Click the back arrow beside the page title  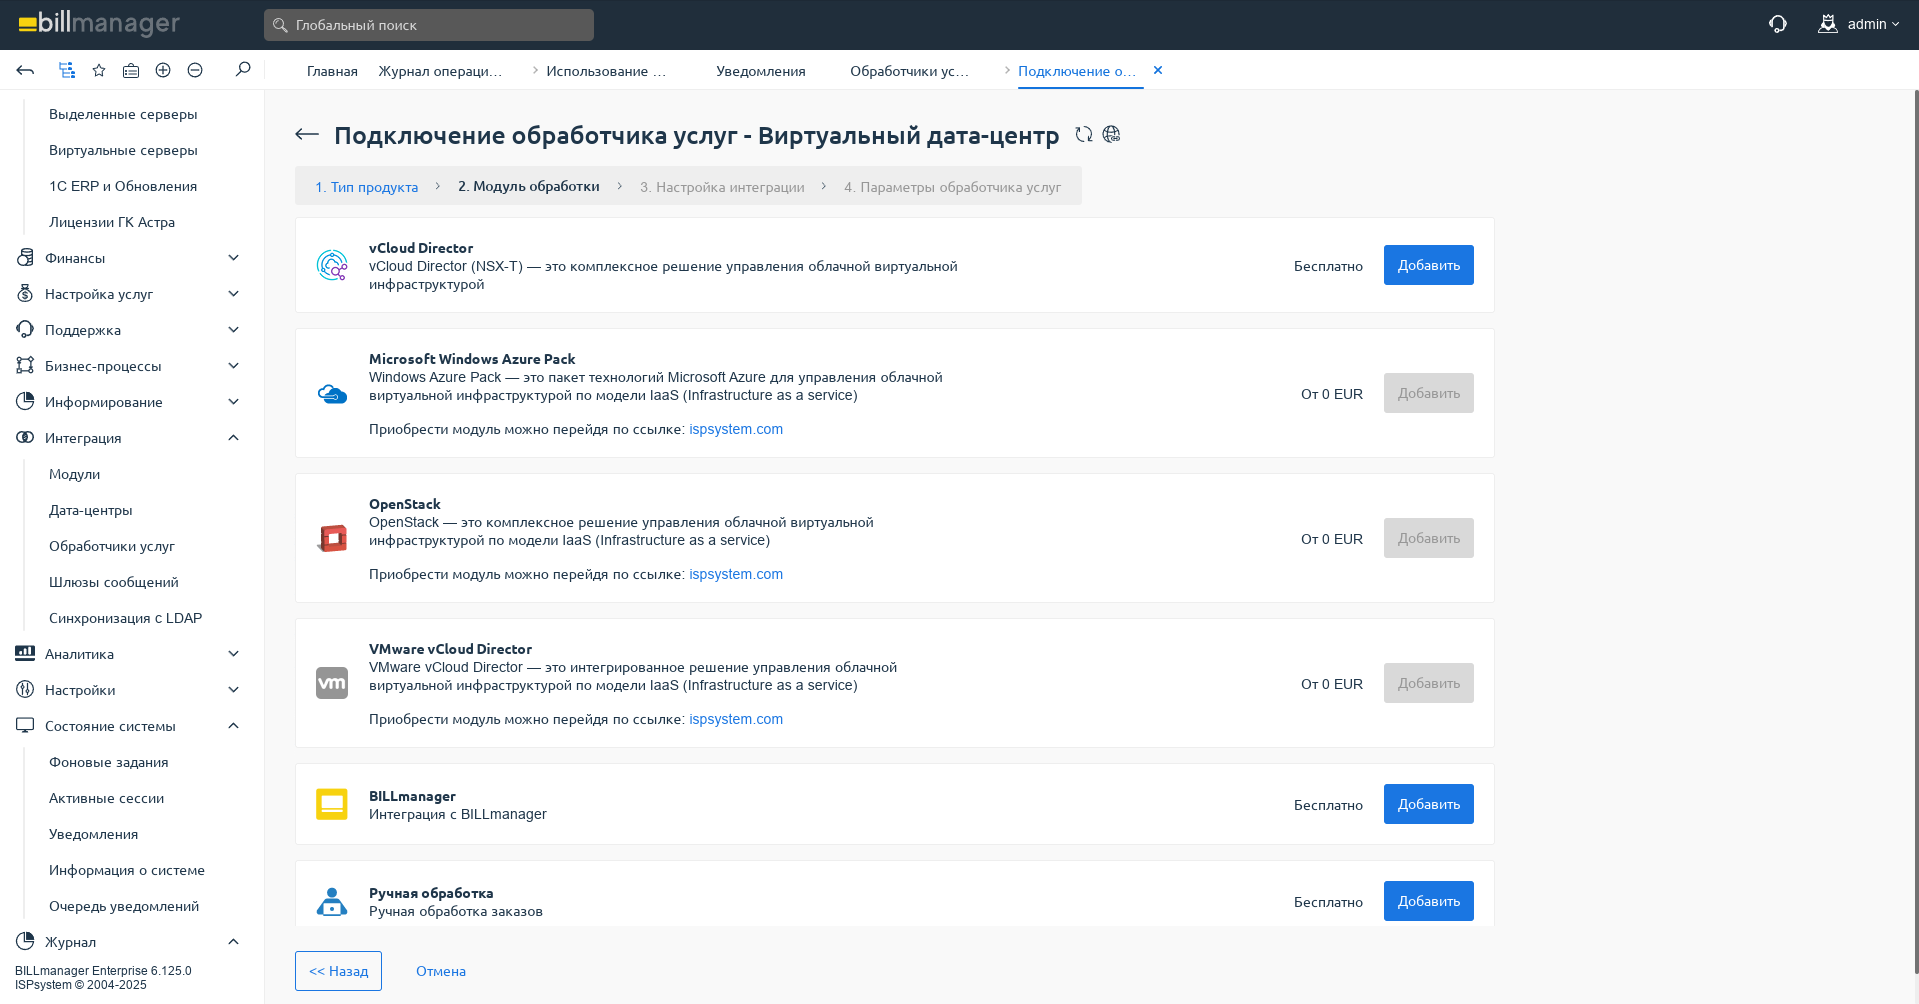tap(307, 135)
